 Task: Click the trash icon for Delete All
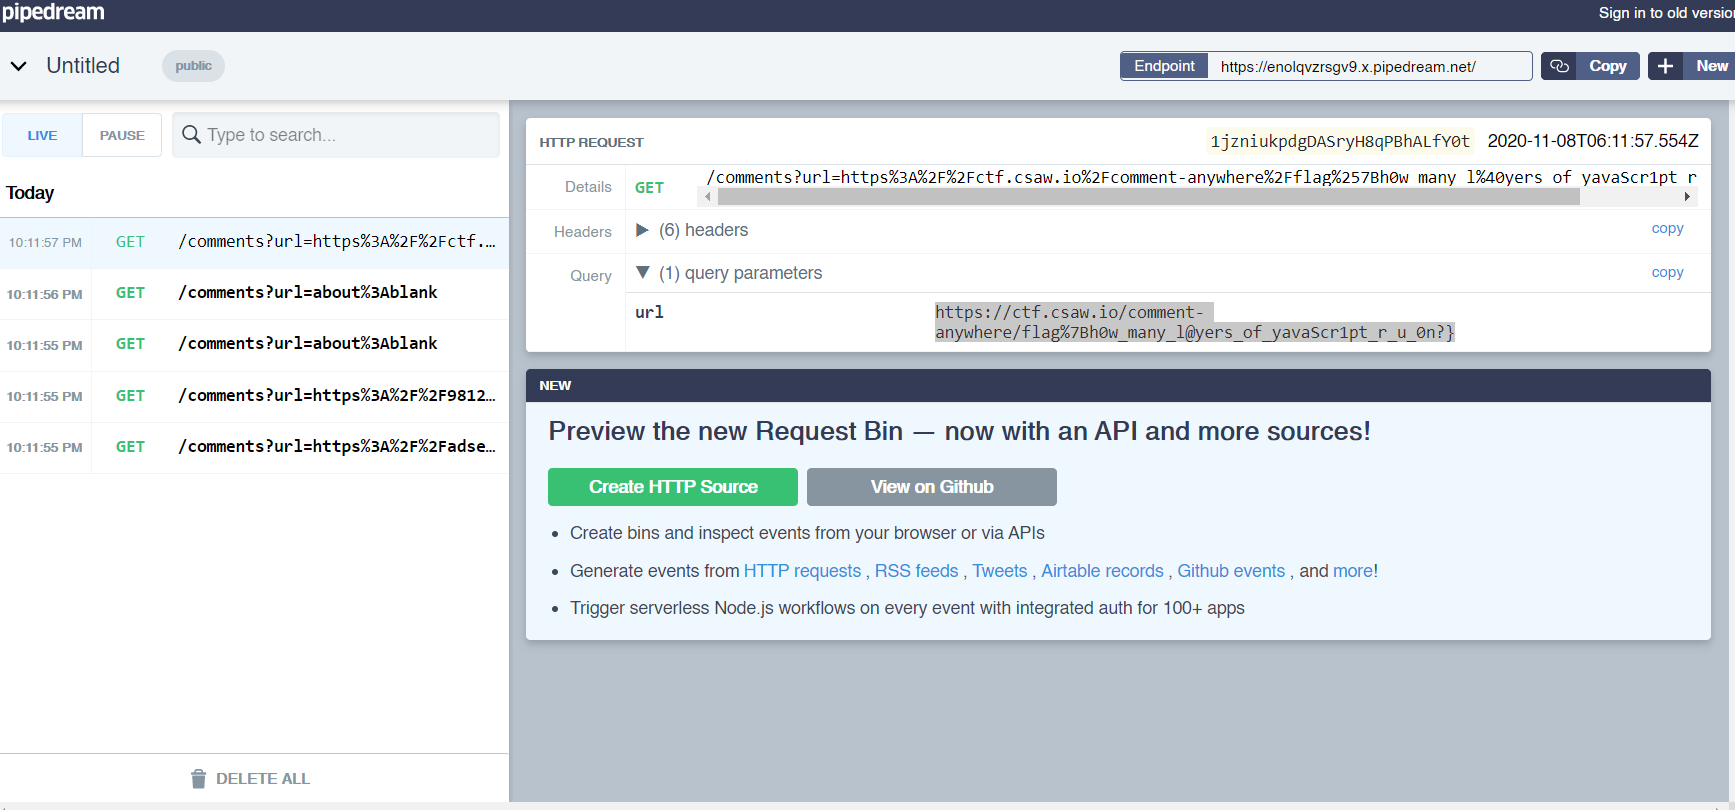click(x=198, y=779)
